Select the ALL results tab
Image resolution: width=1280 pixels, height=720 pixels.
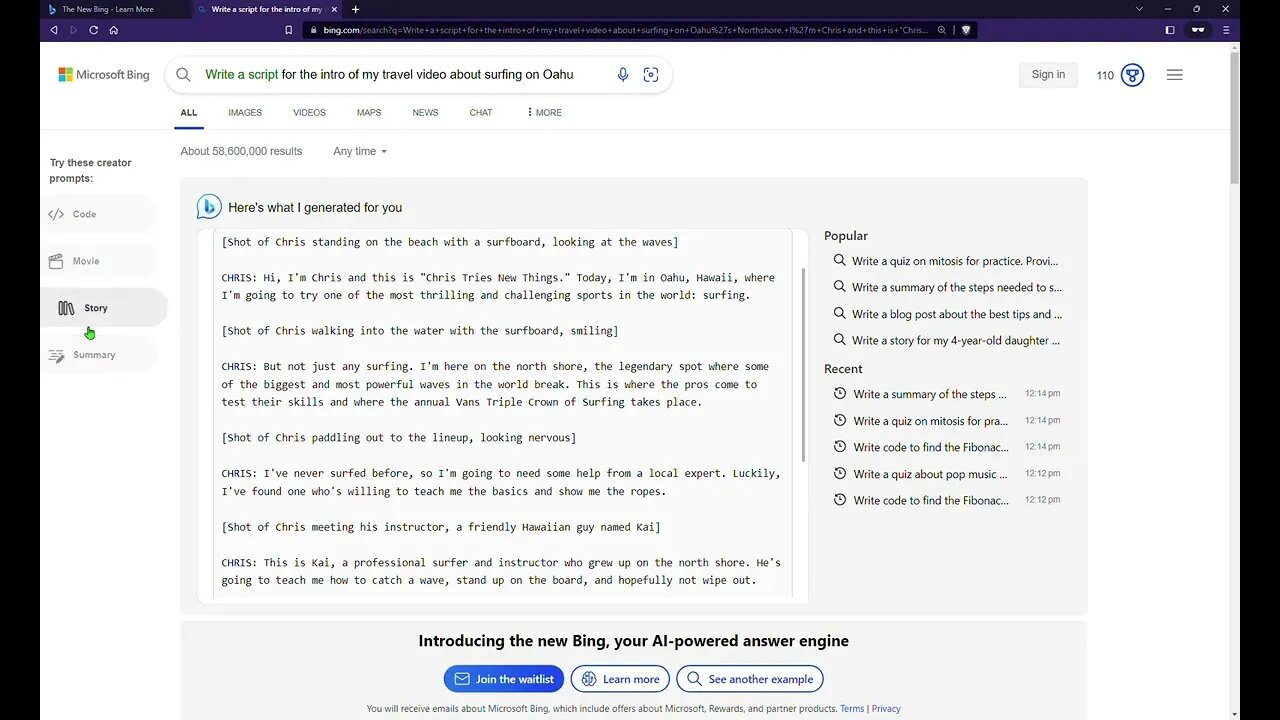point(189,113)
